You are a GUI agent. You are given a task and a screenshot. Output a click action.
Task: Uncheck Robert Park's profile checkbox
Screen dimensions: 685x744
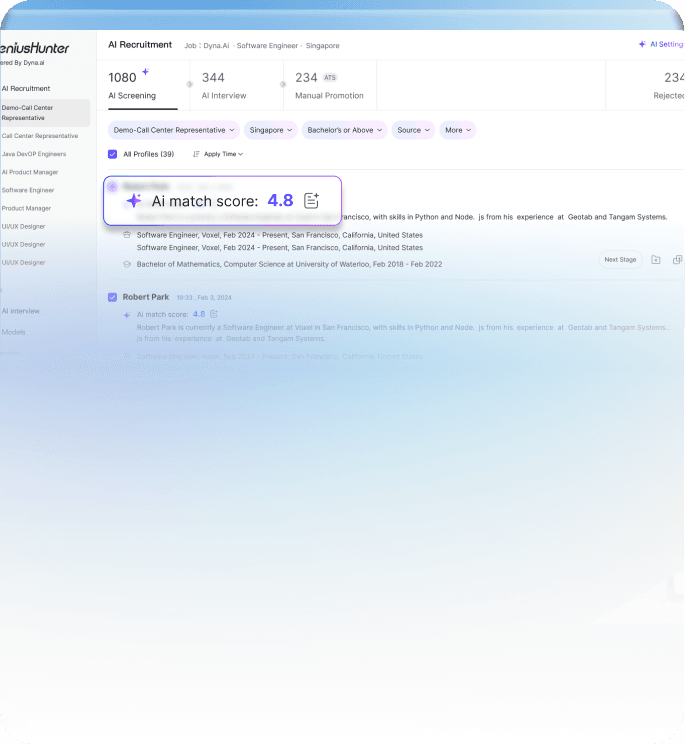[113, 297]
